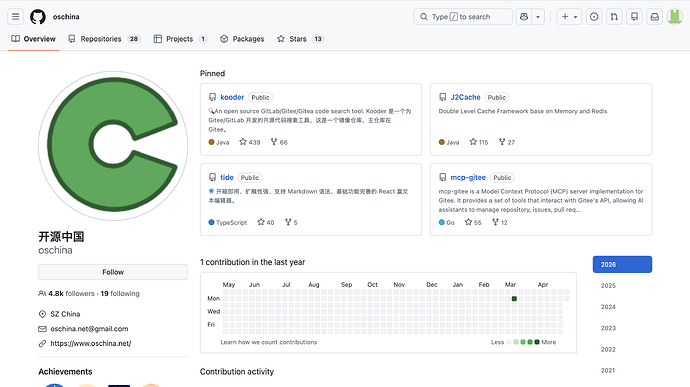This screenshot has width=690, height=387.
Task: Open the notifications inbox icon
Action: (654, 17)
